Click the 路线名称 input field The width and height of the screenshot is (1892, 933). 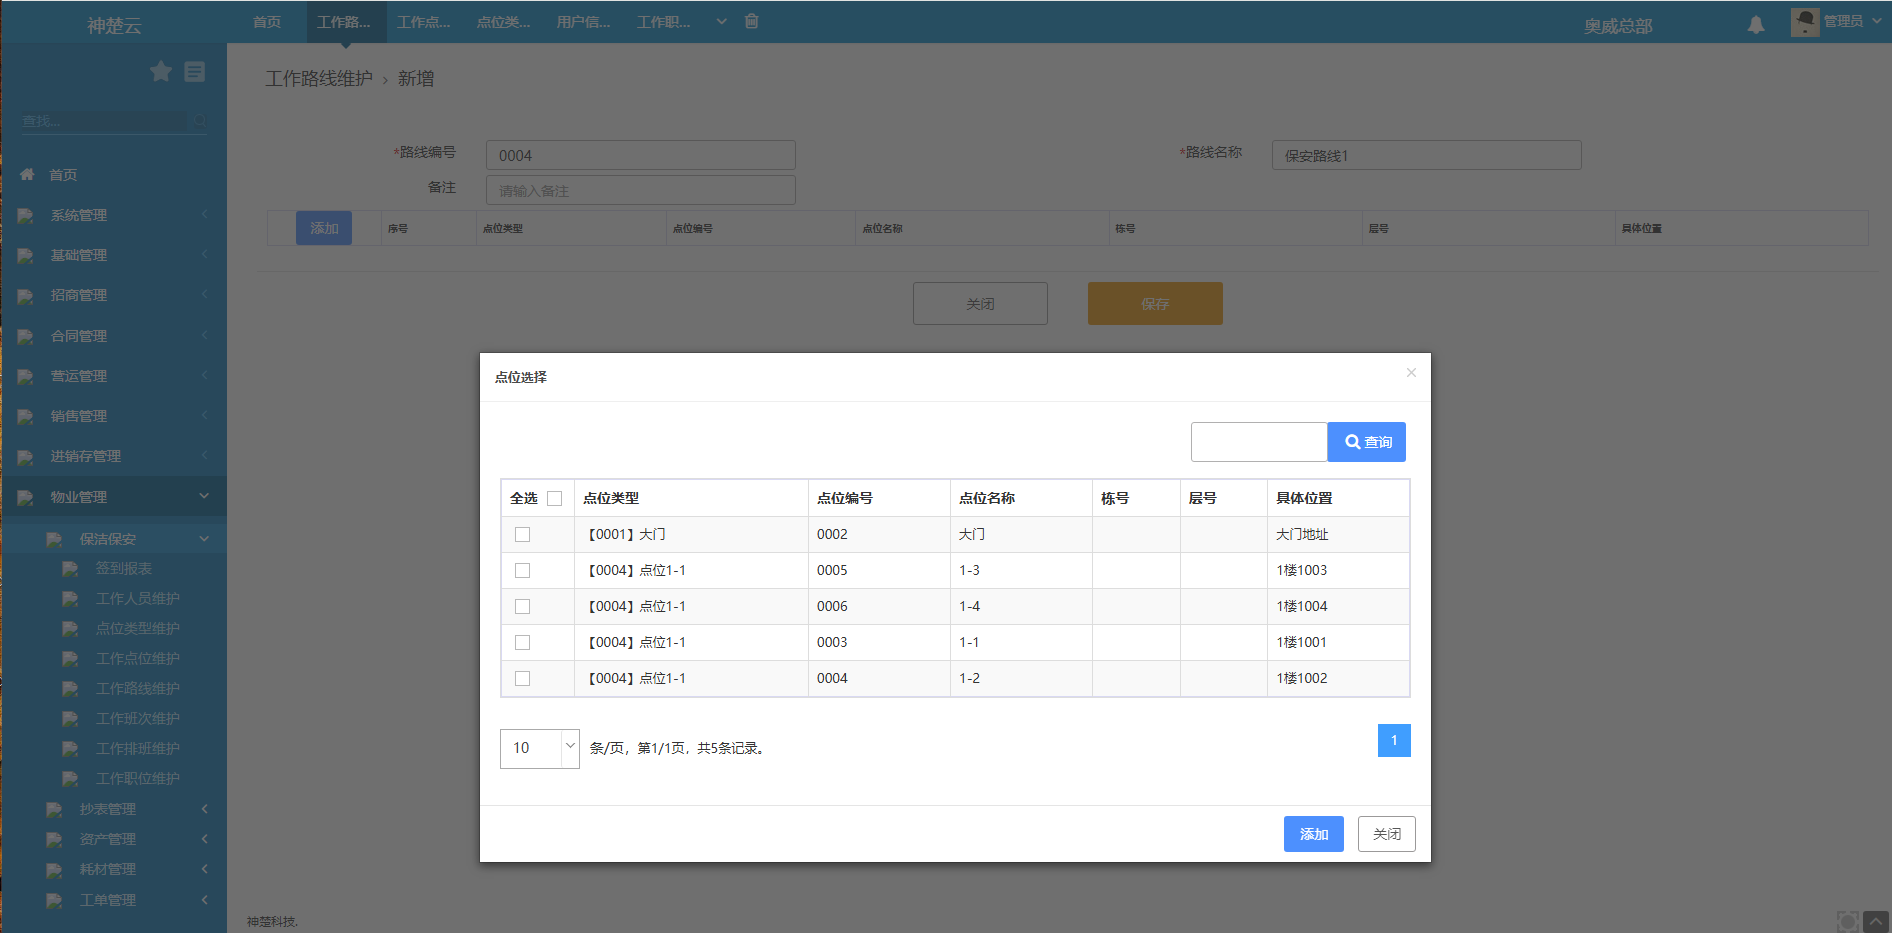(1427, 155)
